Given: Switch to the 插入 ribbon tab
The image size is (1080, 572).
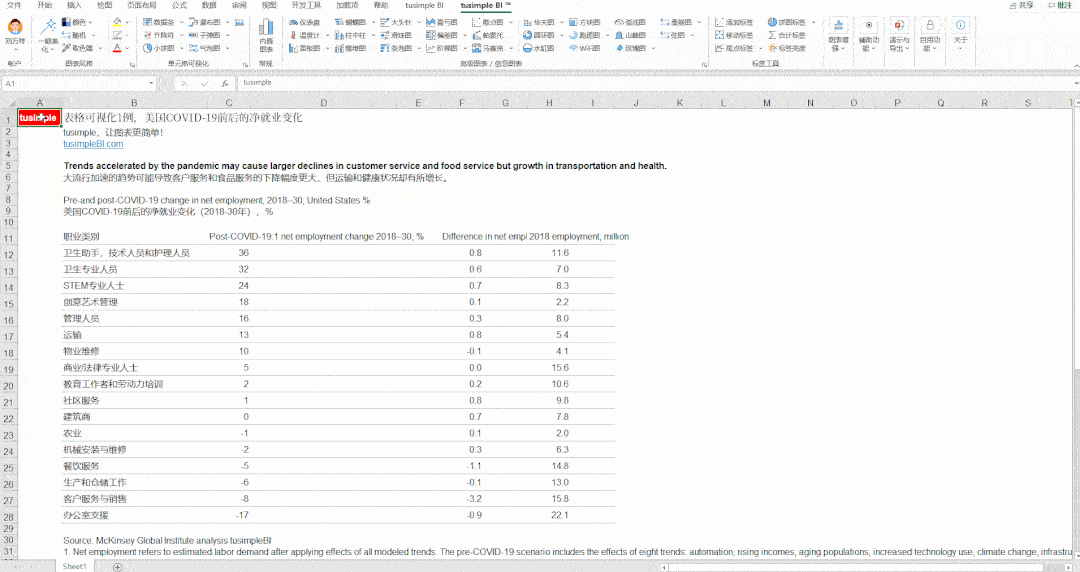Looking at the screenshot, I should 75,5.
